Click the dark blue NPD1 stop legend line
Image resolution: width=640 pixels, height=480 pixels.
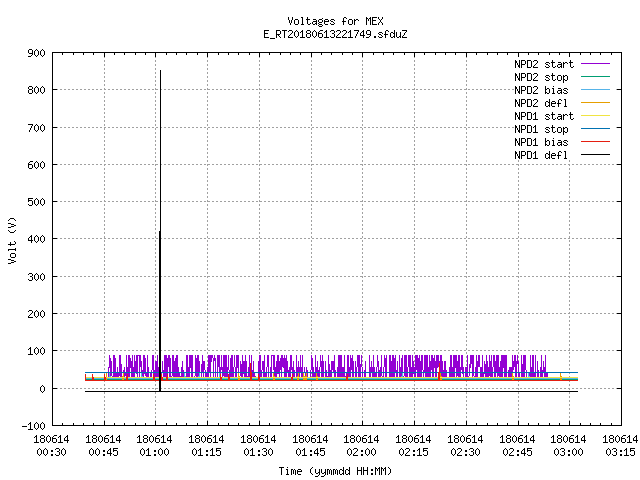(x=596, y=129)
